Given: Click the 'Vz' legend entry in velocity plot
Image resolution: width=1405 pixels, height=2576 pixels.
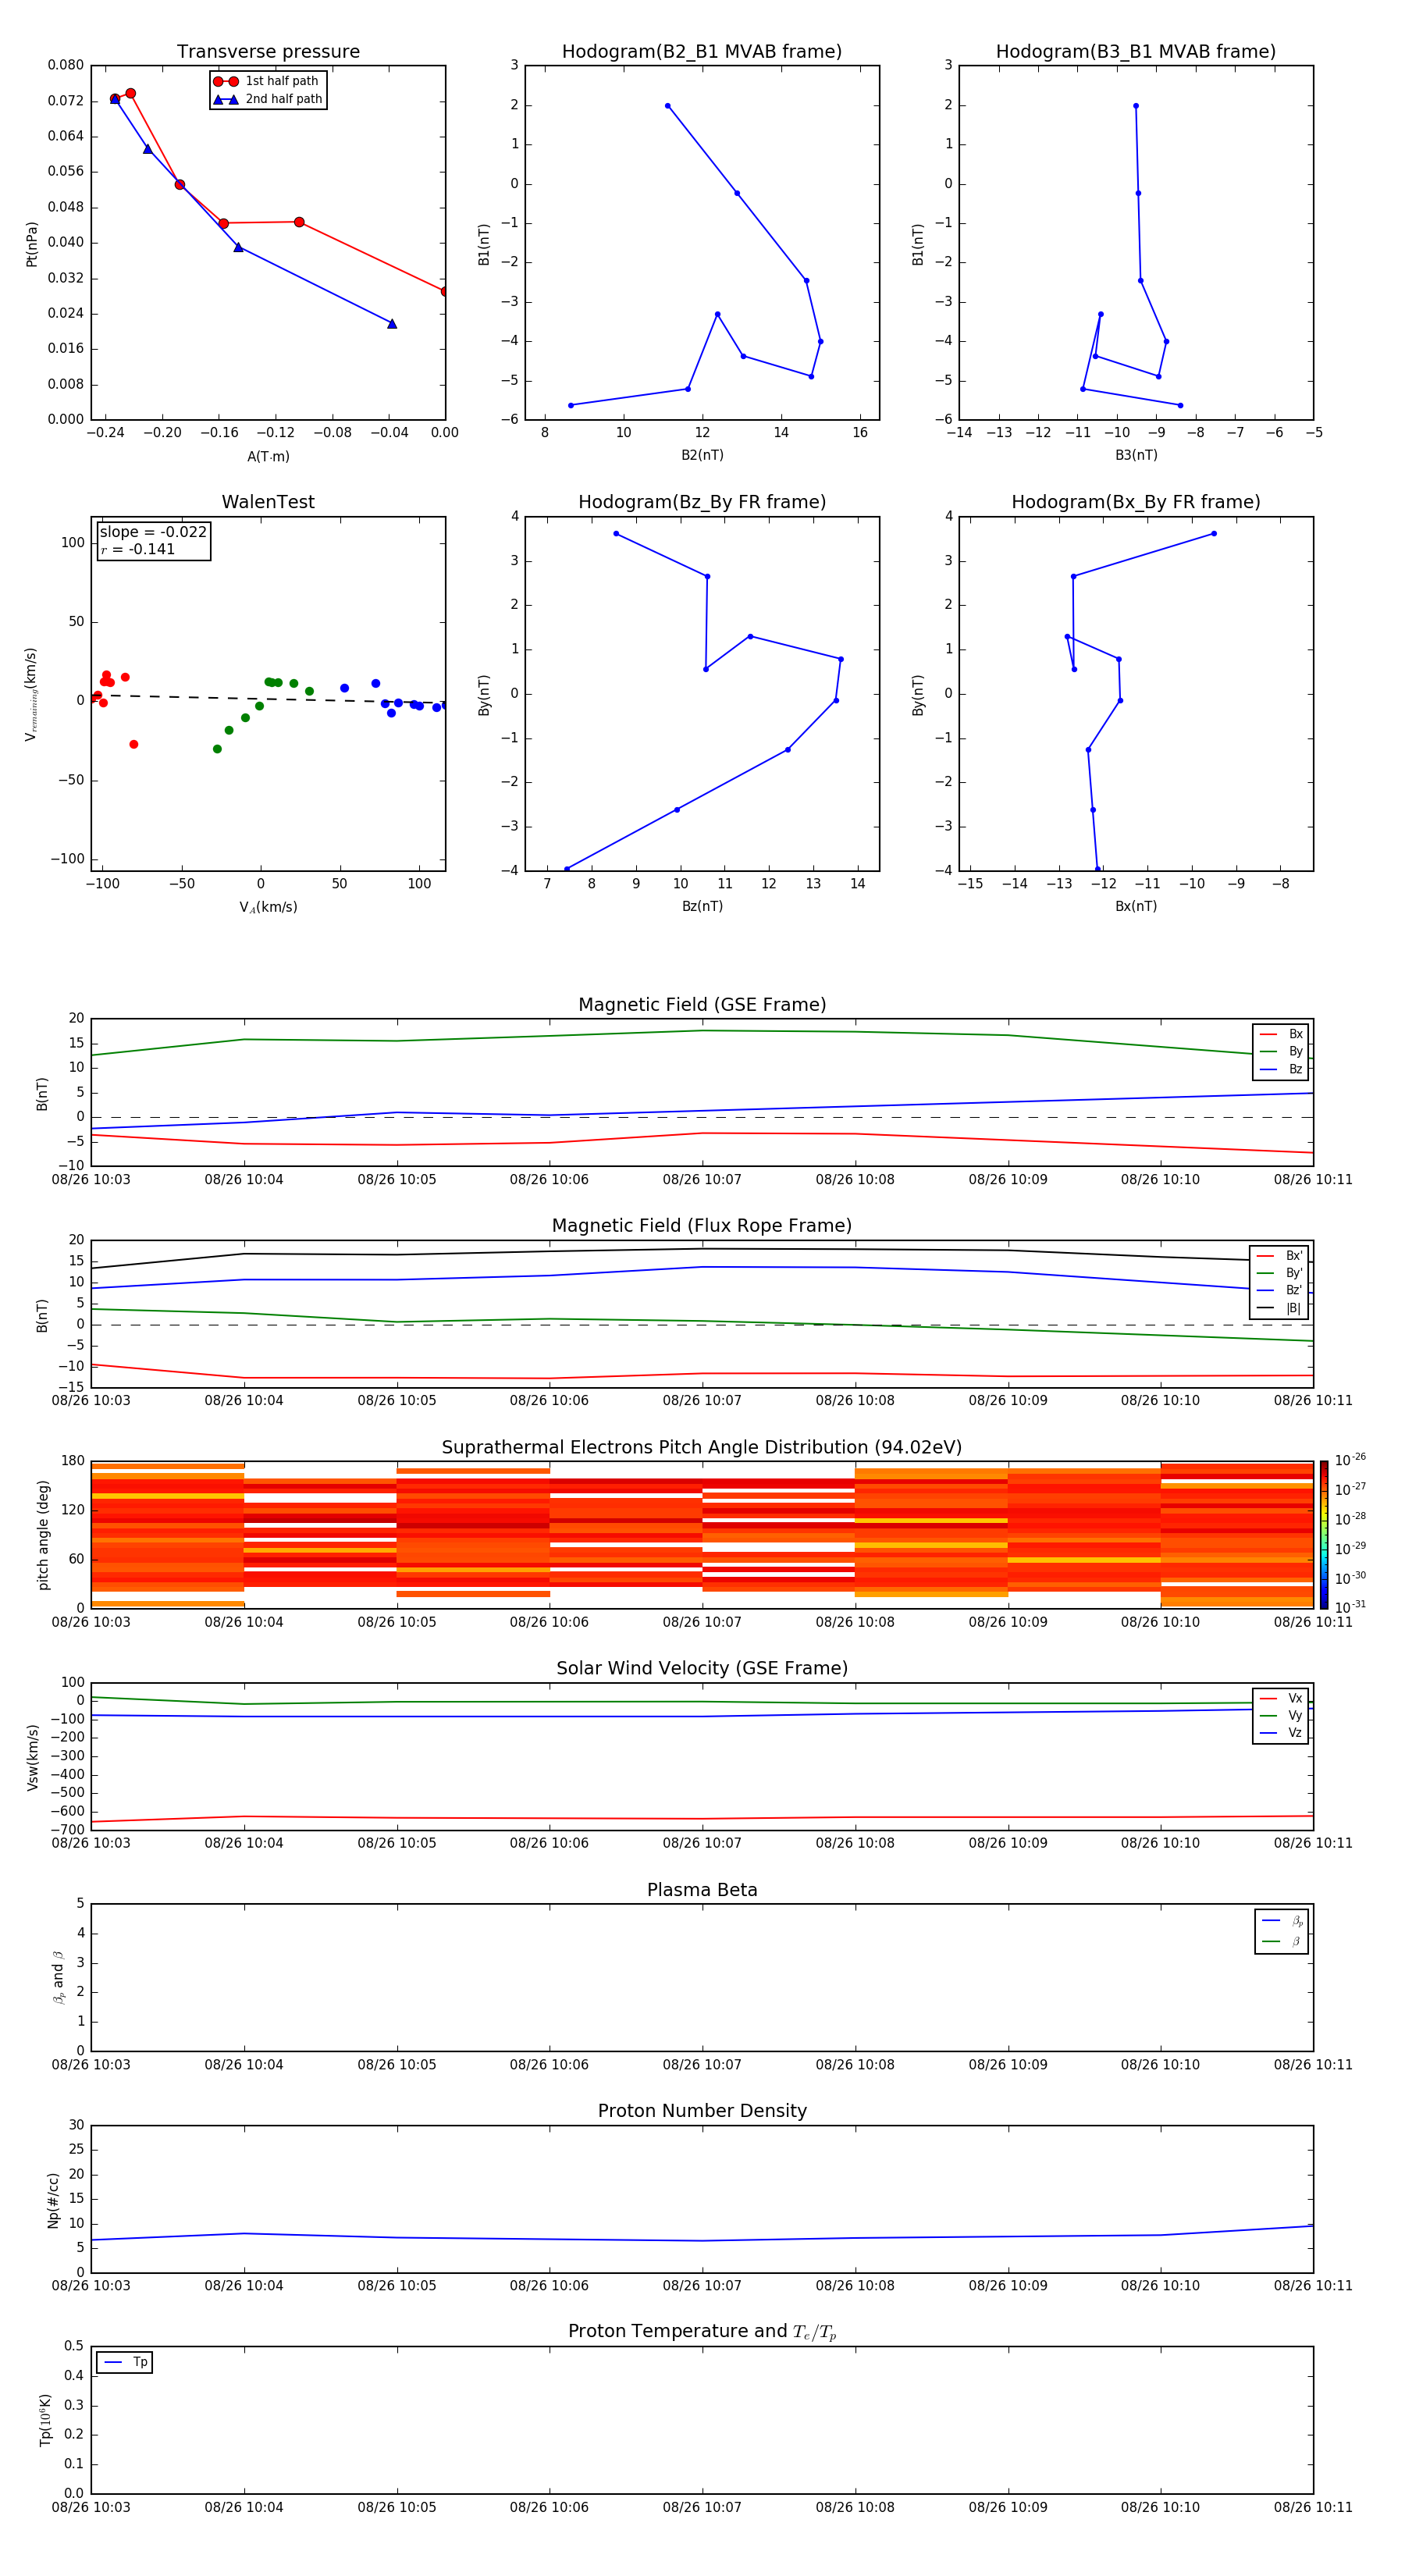Looking at the screenshot, I should [x=1281, y=1733].
